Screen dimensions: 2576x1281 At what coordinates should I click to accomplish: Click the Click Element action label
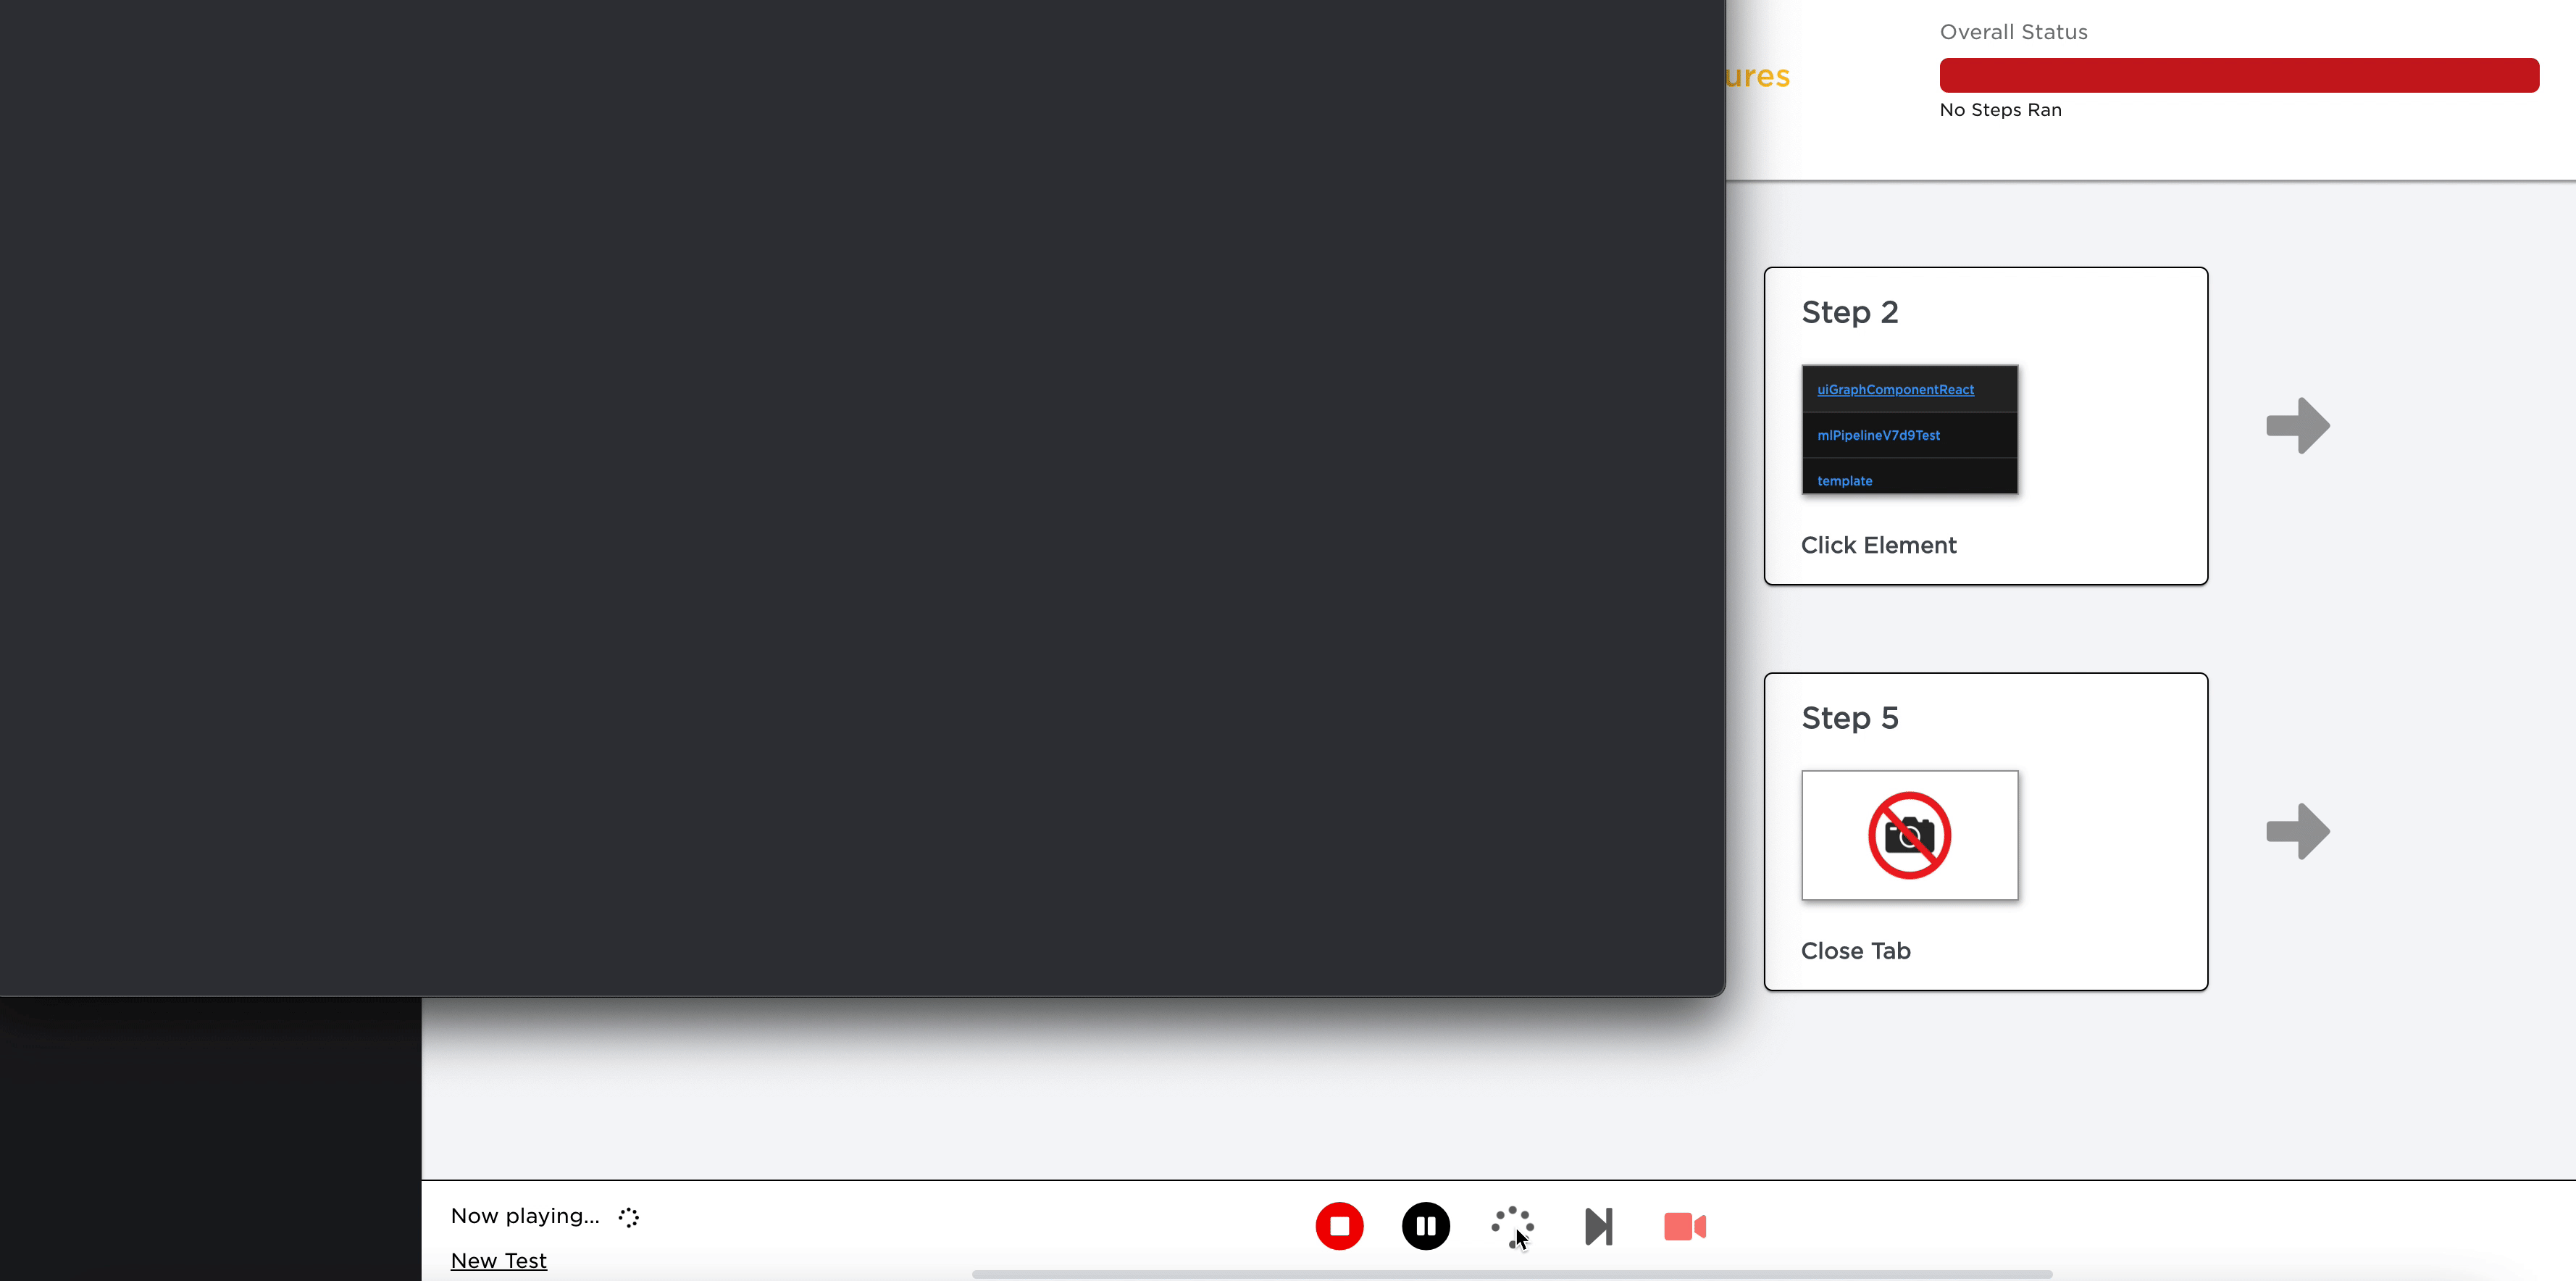point(1878,545)
